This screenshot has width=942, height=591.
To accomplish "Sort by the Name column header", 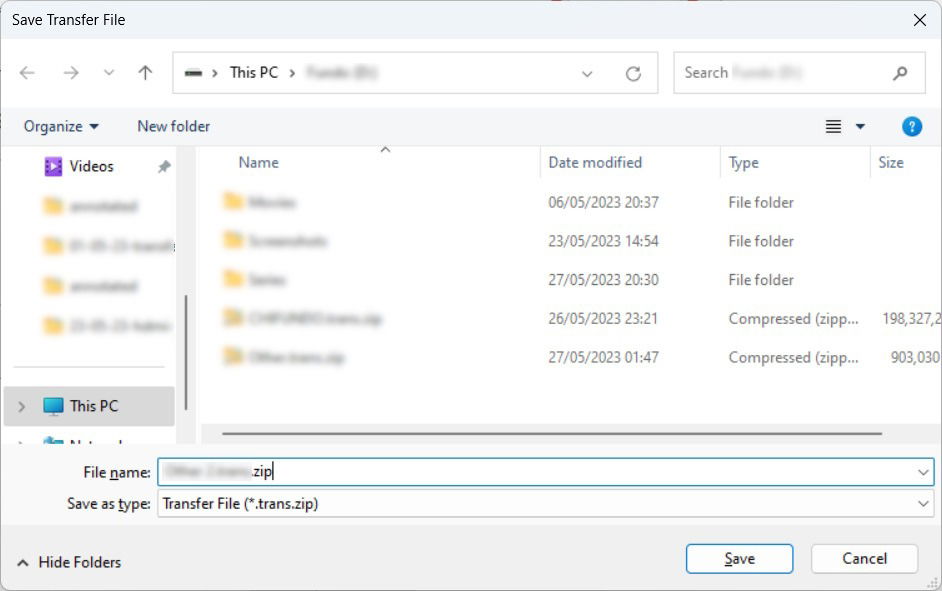I will pyautogui.click(x=258, y=163).
